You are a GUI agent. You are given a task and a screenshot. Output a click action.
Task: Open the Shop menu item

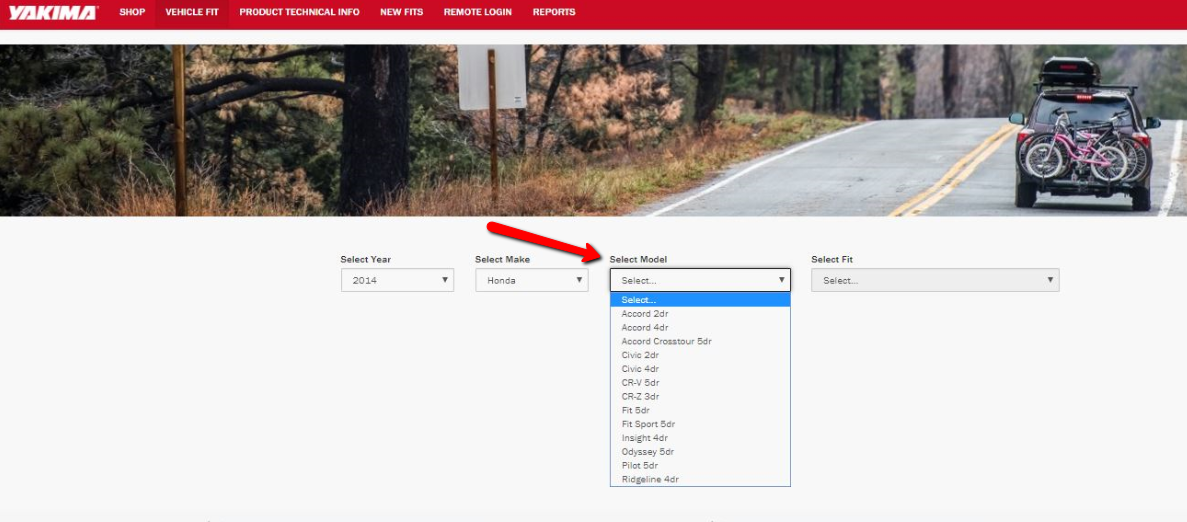click(x=132, y=12)
